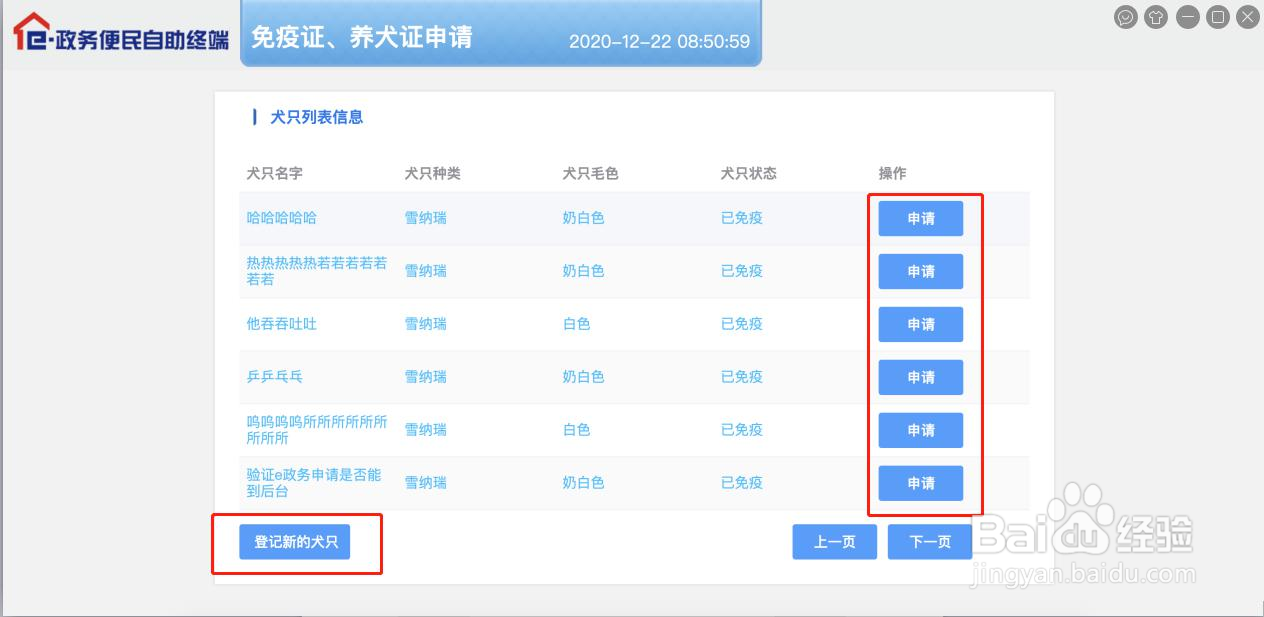The width and height of the screenshot is (1264, 617).
Task: Click 已免疫 status in 乒乒乓乓 row
Action: [x=742, y=377]
